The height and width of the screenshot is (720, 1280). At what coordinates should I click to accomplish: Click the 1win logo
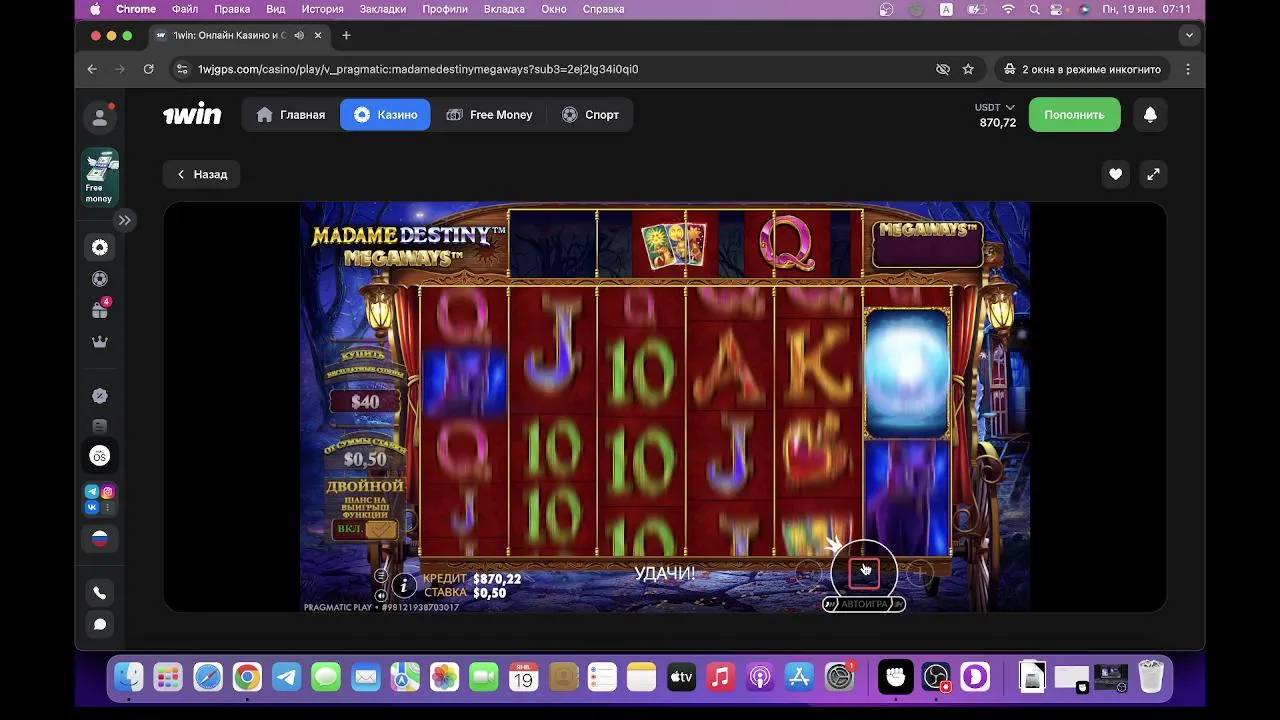(192, 114)
